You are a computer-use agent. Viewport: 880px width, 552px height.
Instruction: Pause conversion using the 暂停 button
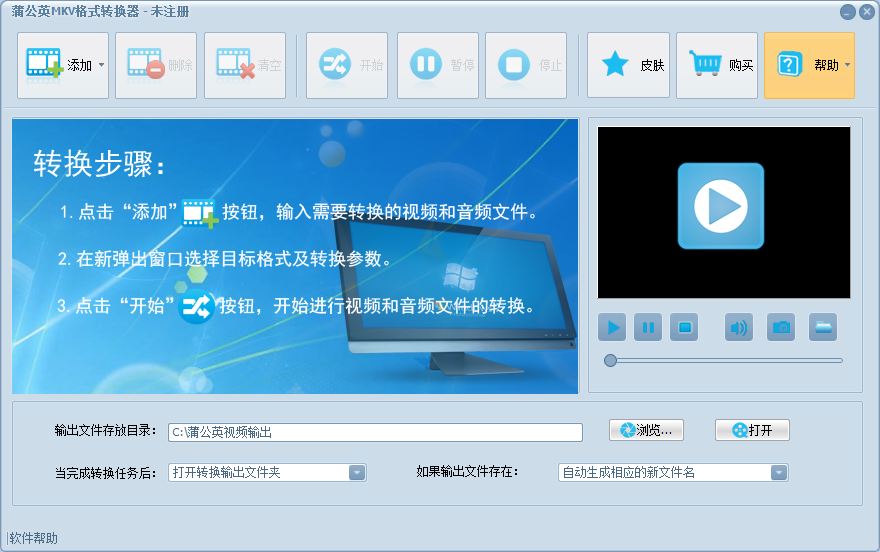(x=438, y=65)
